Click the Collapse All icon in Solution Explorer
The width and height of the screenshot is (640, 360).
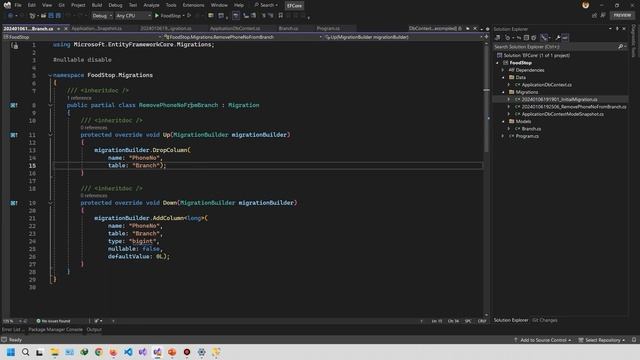coord(526,38)
